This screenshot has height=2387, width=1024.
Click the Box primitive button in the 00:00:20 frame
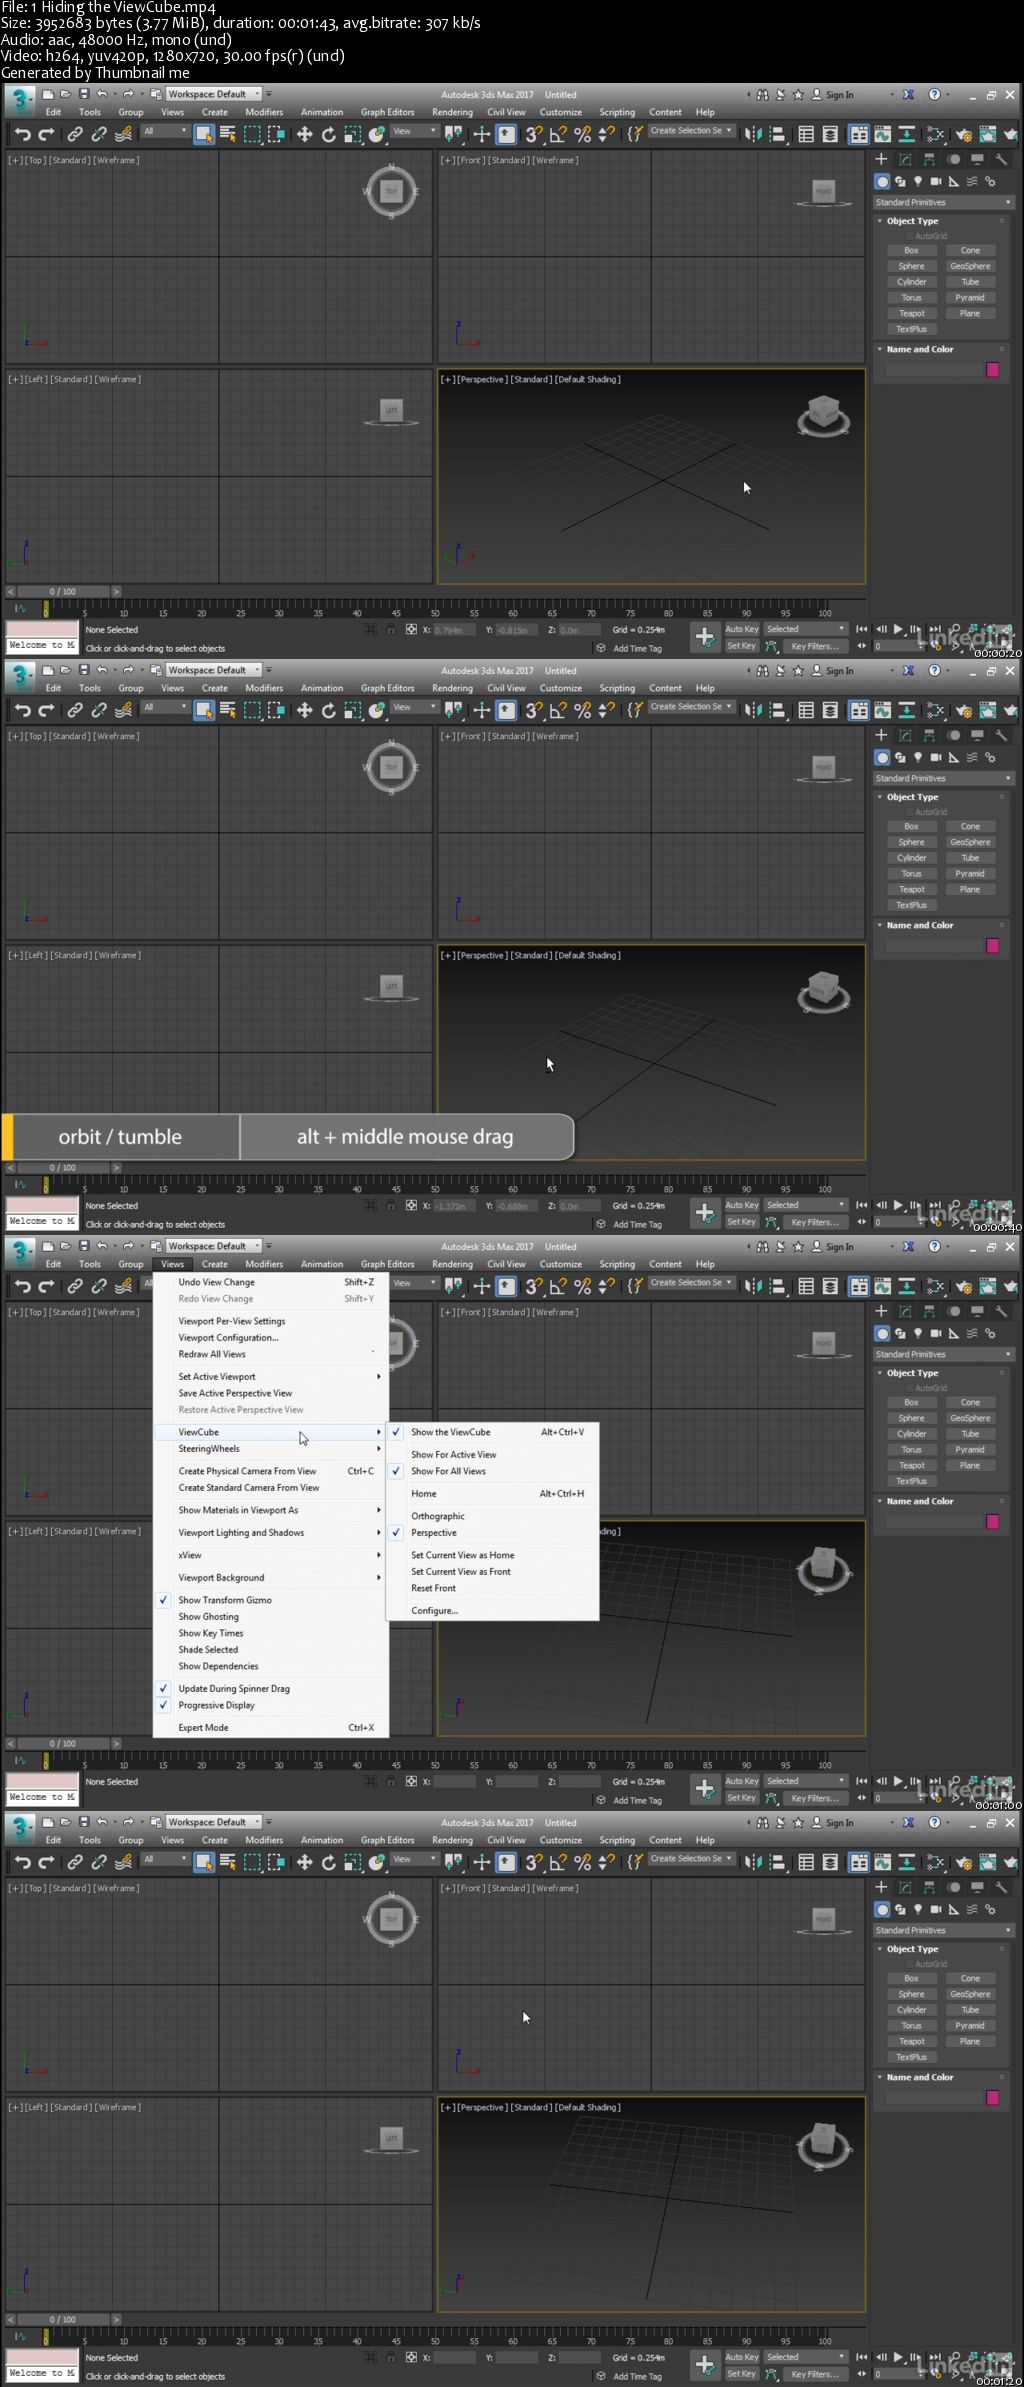(x=911, y=251)
